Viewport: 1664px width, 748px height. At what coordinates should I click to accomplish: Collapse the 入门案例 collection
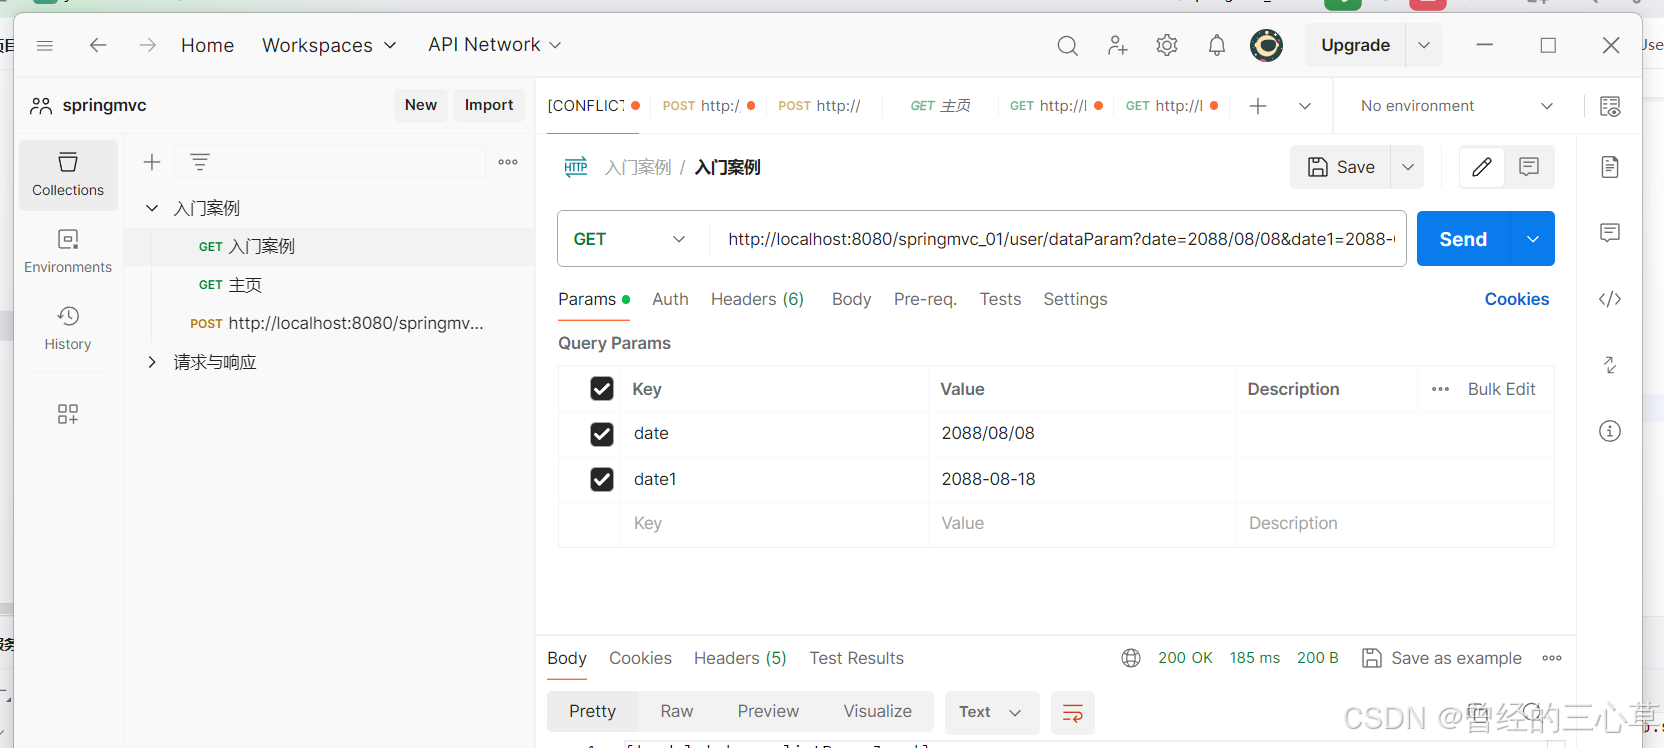(x=152, y=208)
